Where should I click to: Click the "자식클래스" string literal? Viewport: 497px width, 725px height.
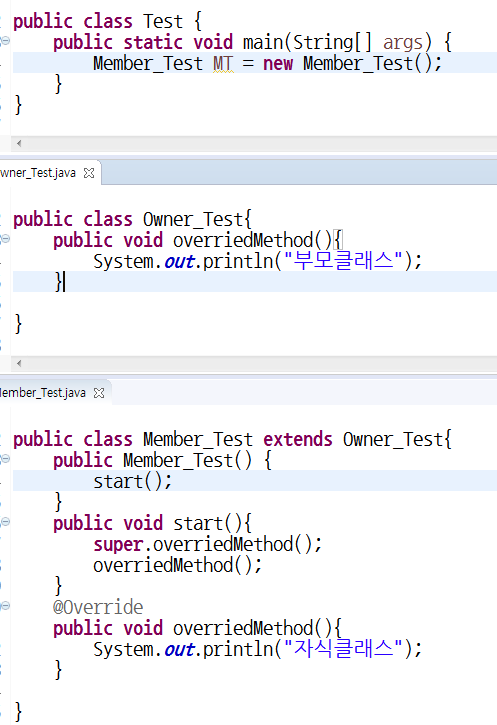click(x=343, y=648)
